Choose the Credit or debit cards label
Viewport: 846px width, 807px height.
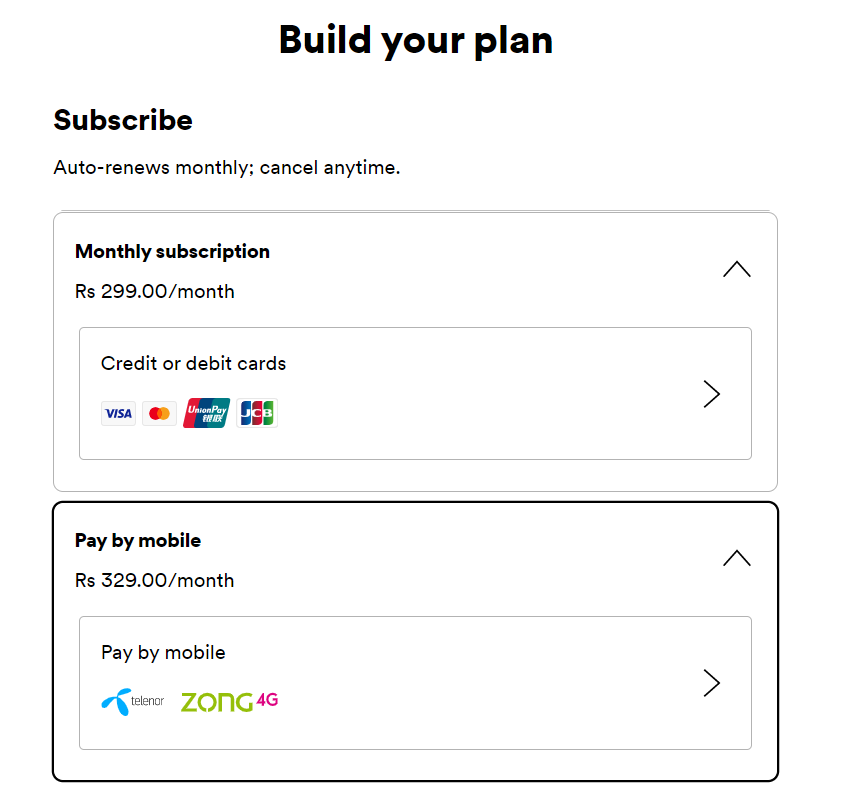coord(193,364)
